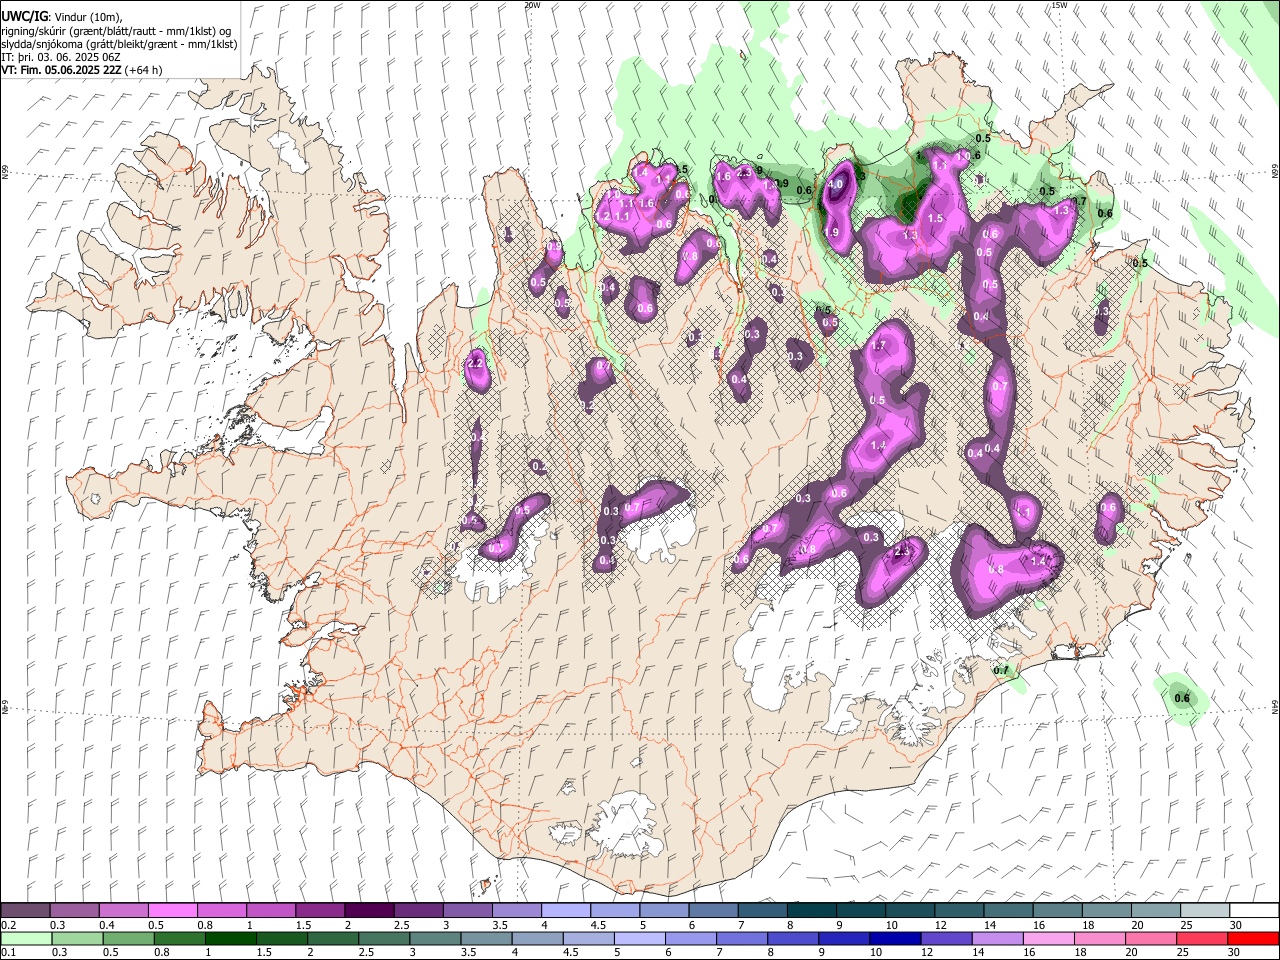
Task: Click the '1.7' value on the central snow band
Action: pos(879,346)
